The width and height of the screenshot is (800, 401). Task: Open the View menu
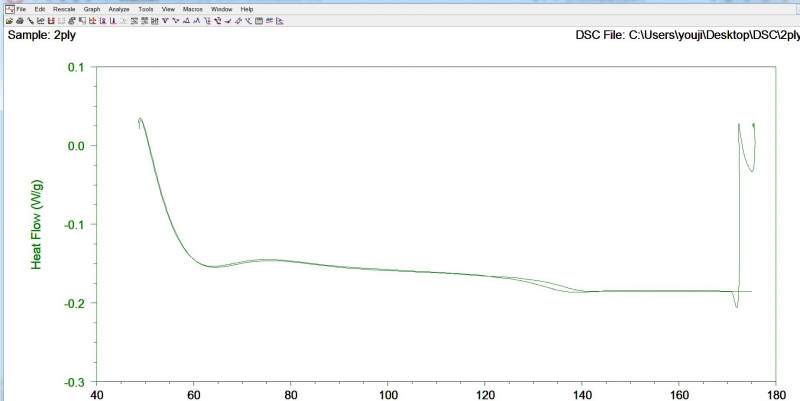coord(168,9)
